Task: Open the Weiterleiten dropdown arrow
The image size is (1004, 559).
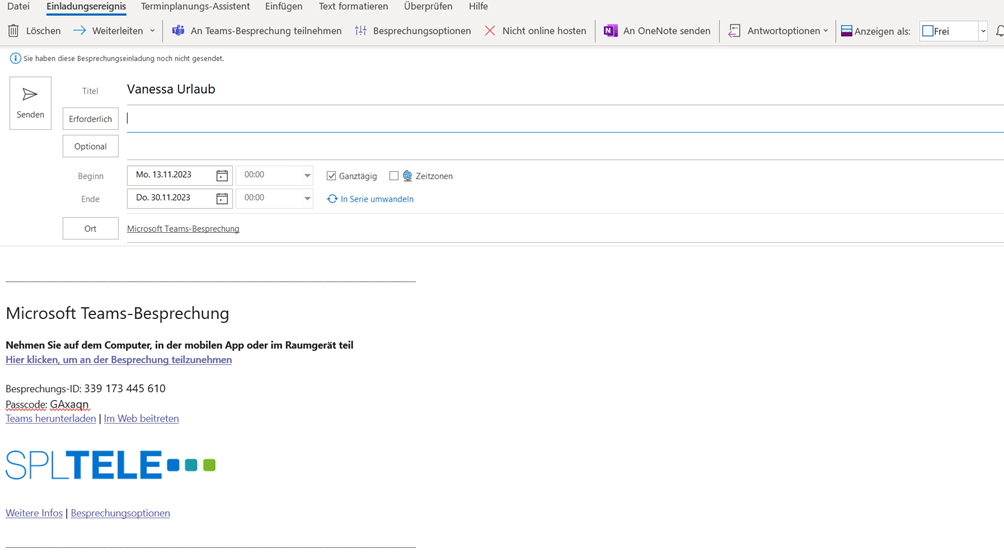Action: tap(152, 31)
